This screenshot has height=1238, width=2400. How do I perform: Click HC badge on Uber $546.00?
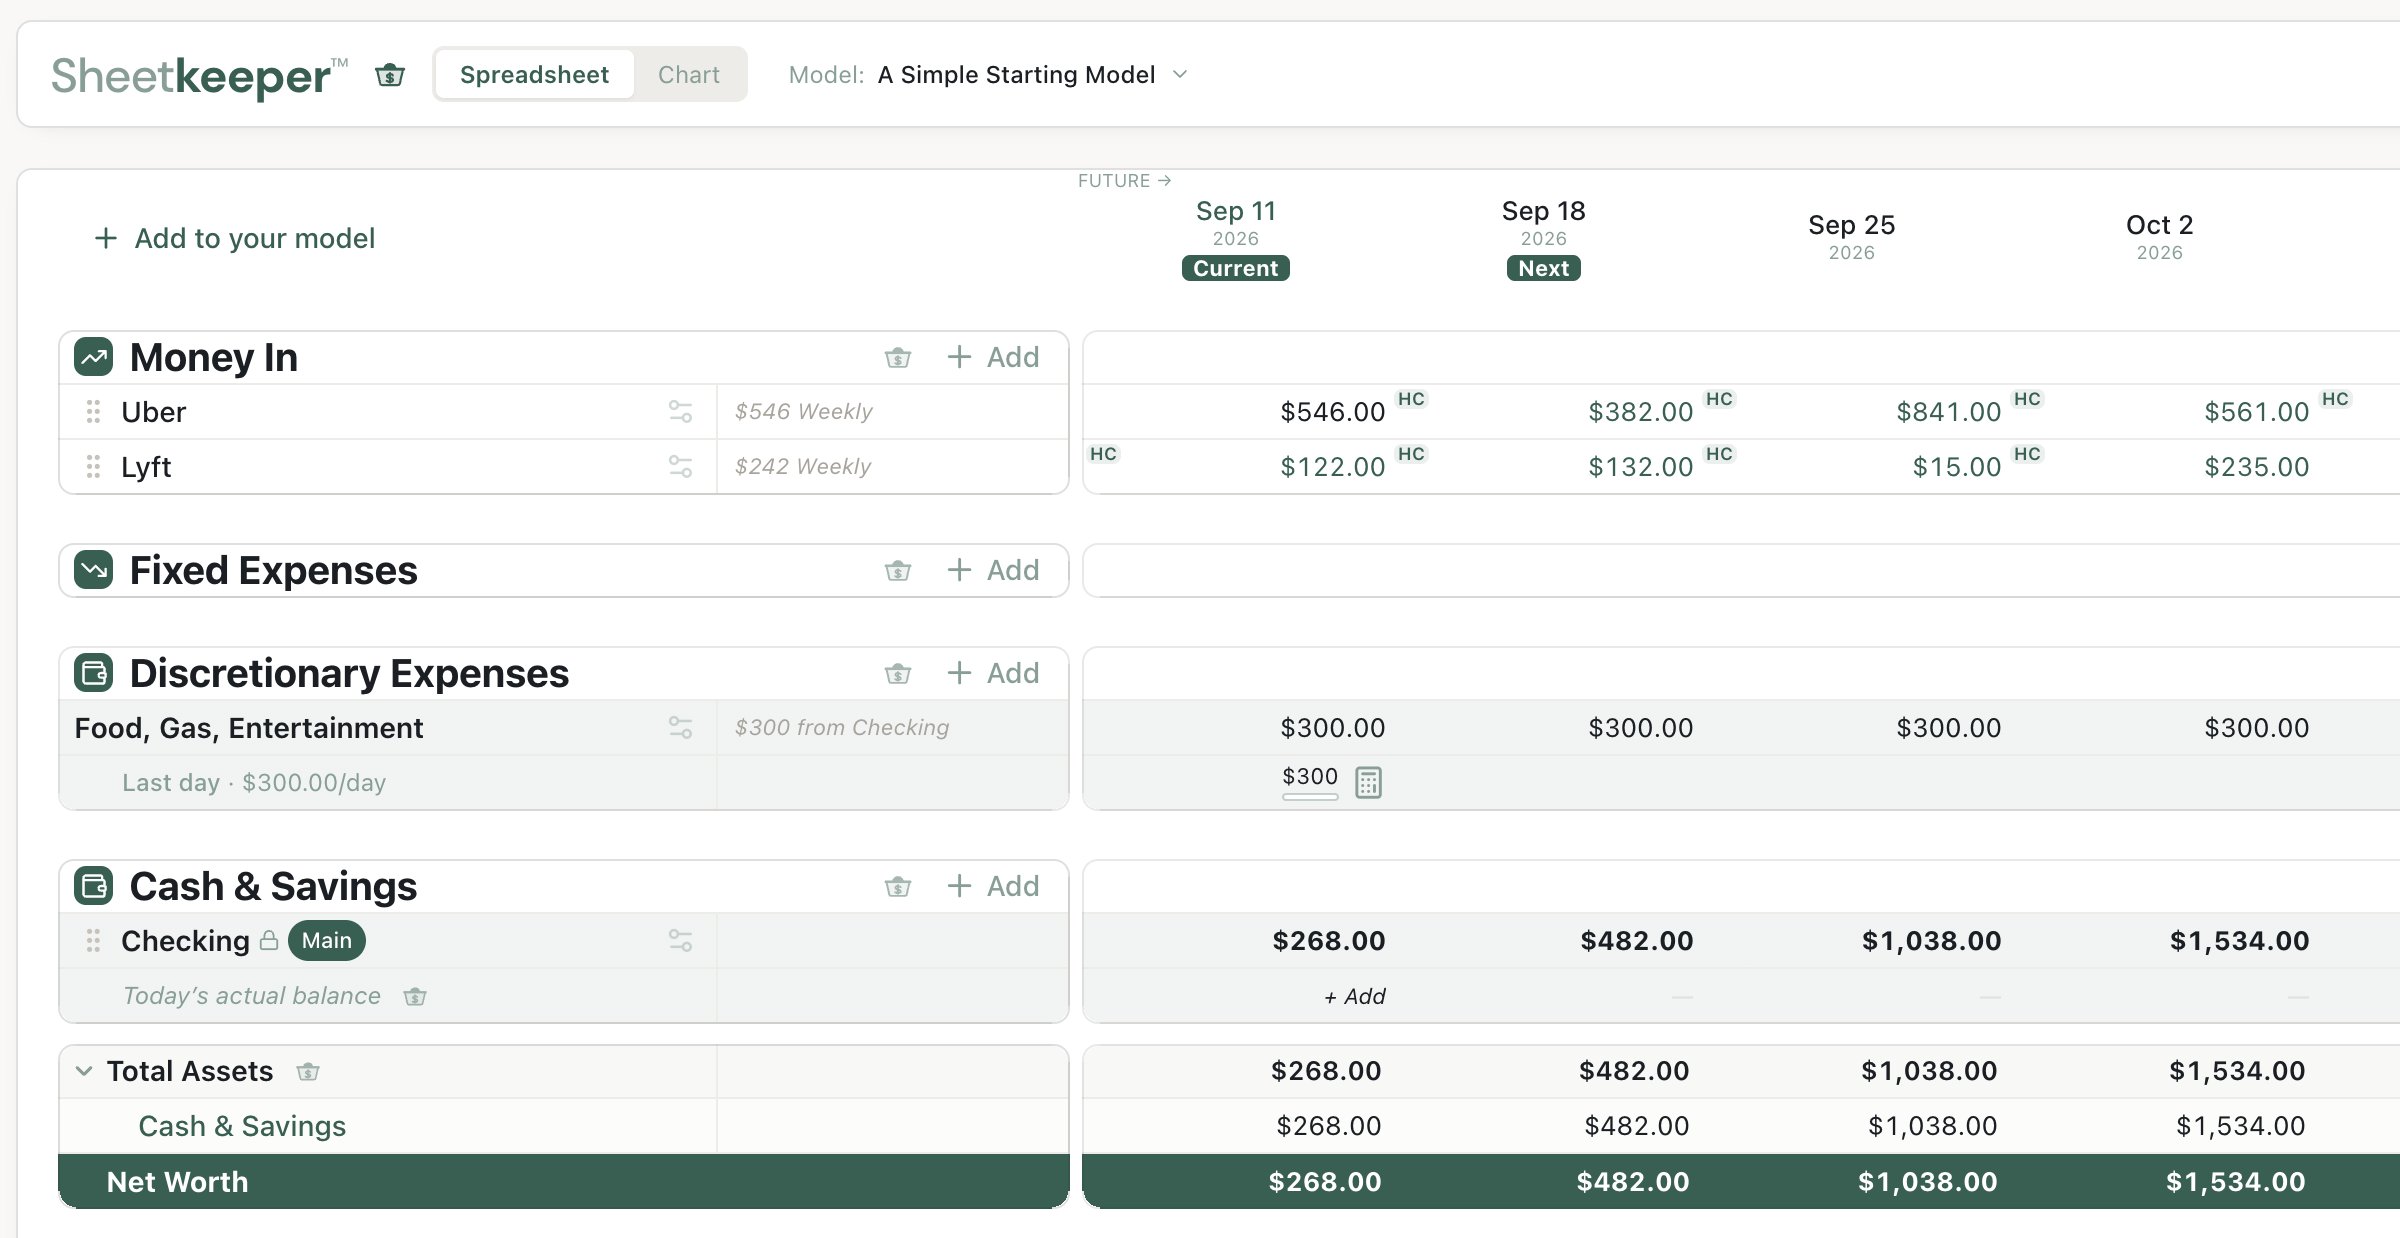[x=1411, y=399]
